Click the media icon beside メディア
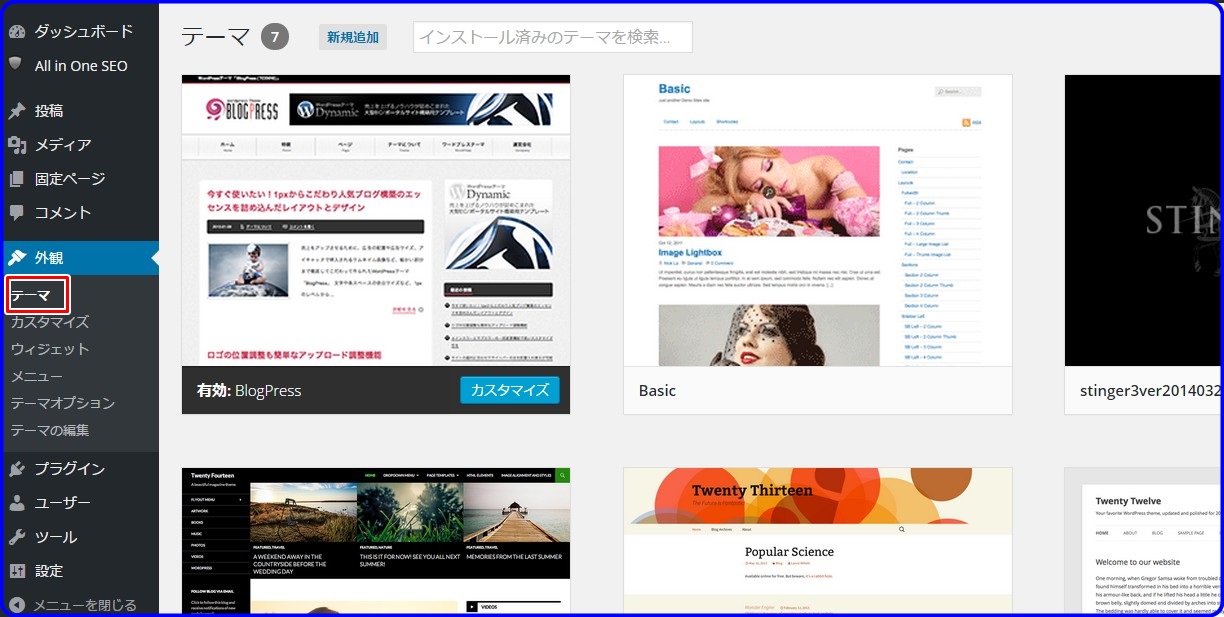 (x=16, y=145)
